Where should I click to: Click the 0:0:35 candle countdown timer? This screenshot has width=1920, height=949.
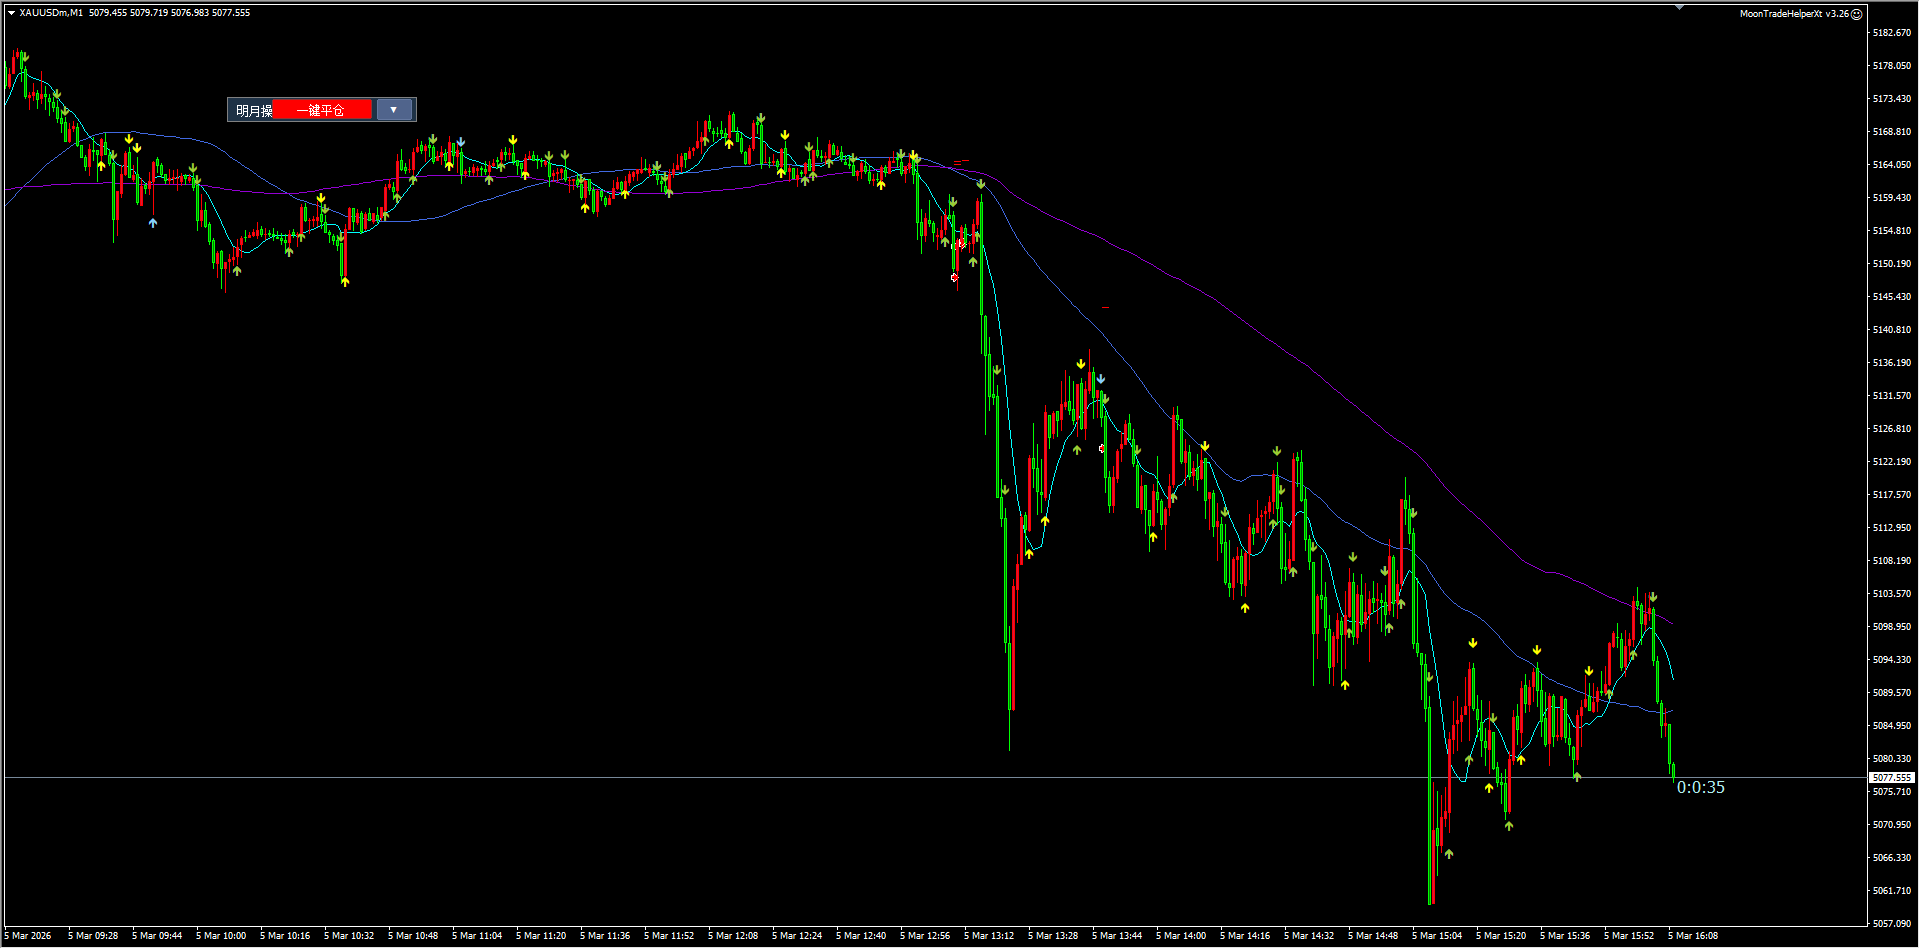click(1701, 787)
